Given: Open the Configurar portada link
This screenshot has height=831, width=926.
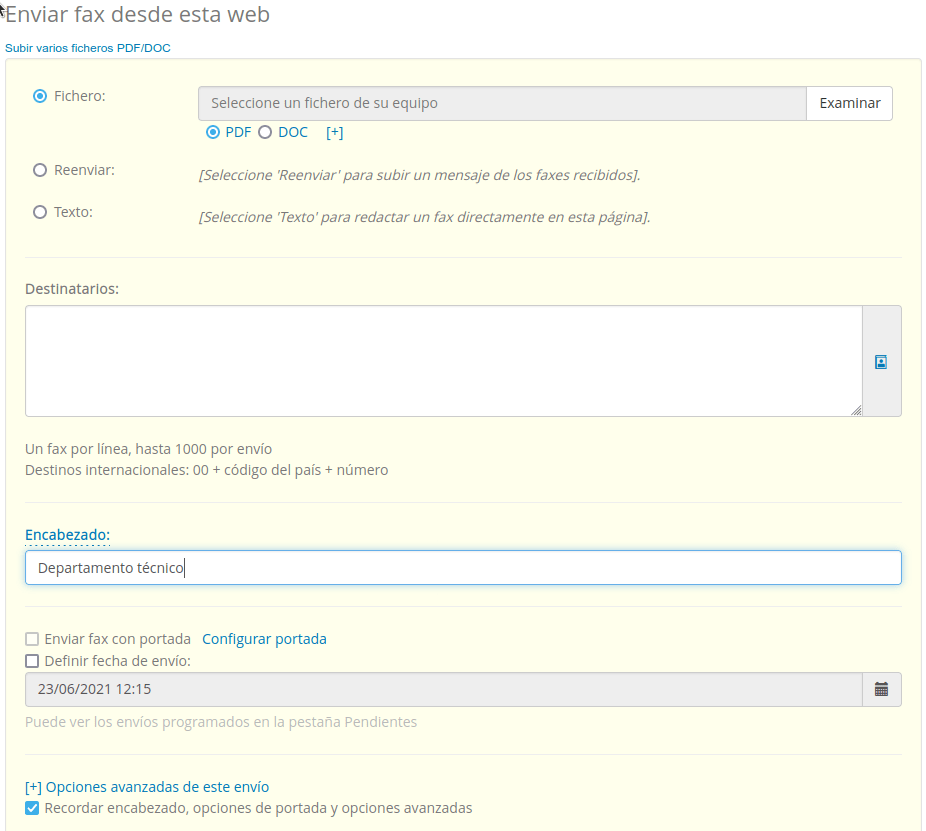Looking at the screenshot, I should tap(264, 639).
